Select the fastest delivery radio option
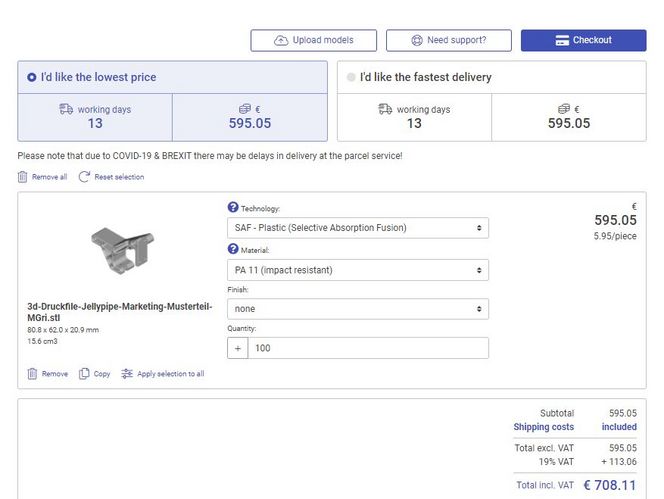Image resolution: width=664 pixels, height=499 pixels. point(350,77)
